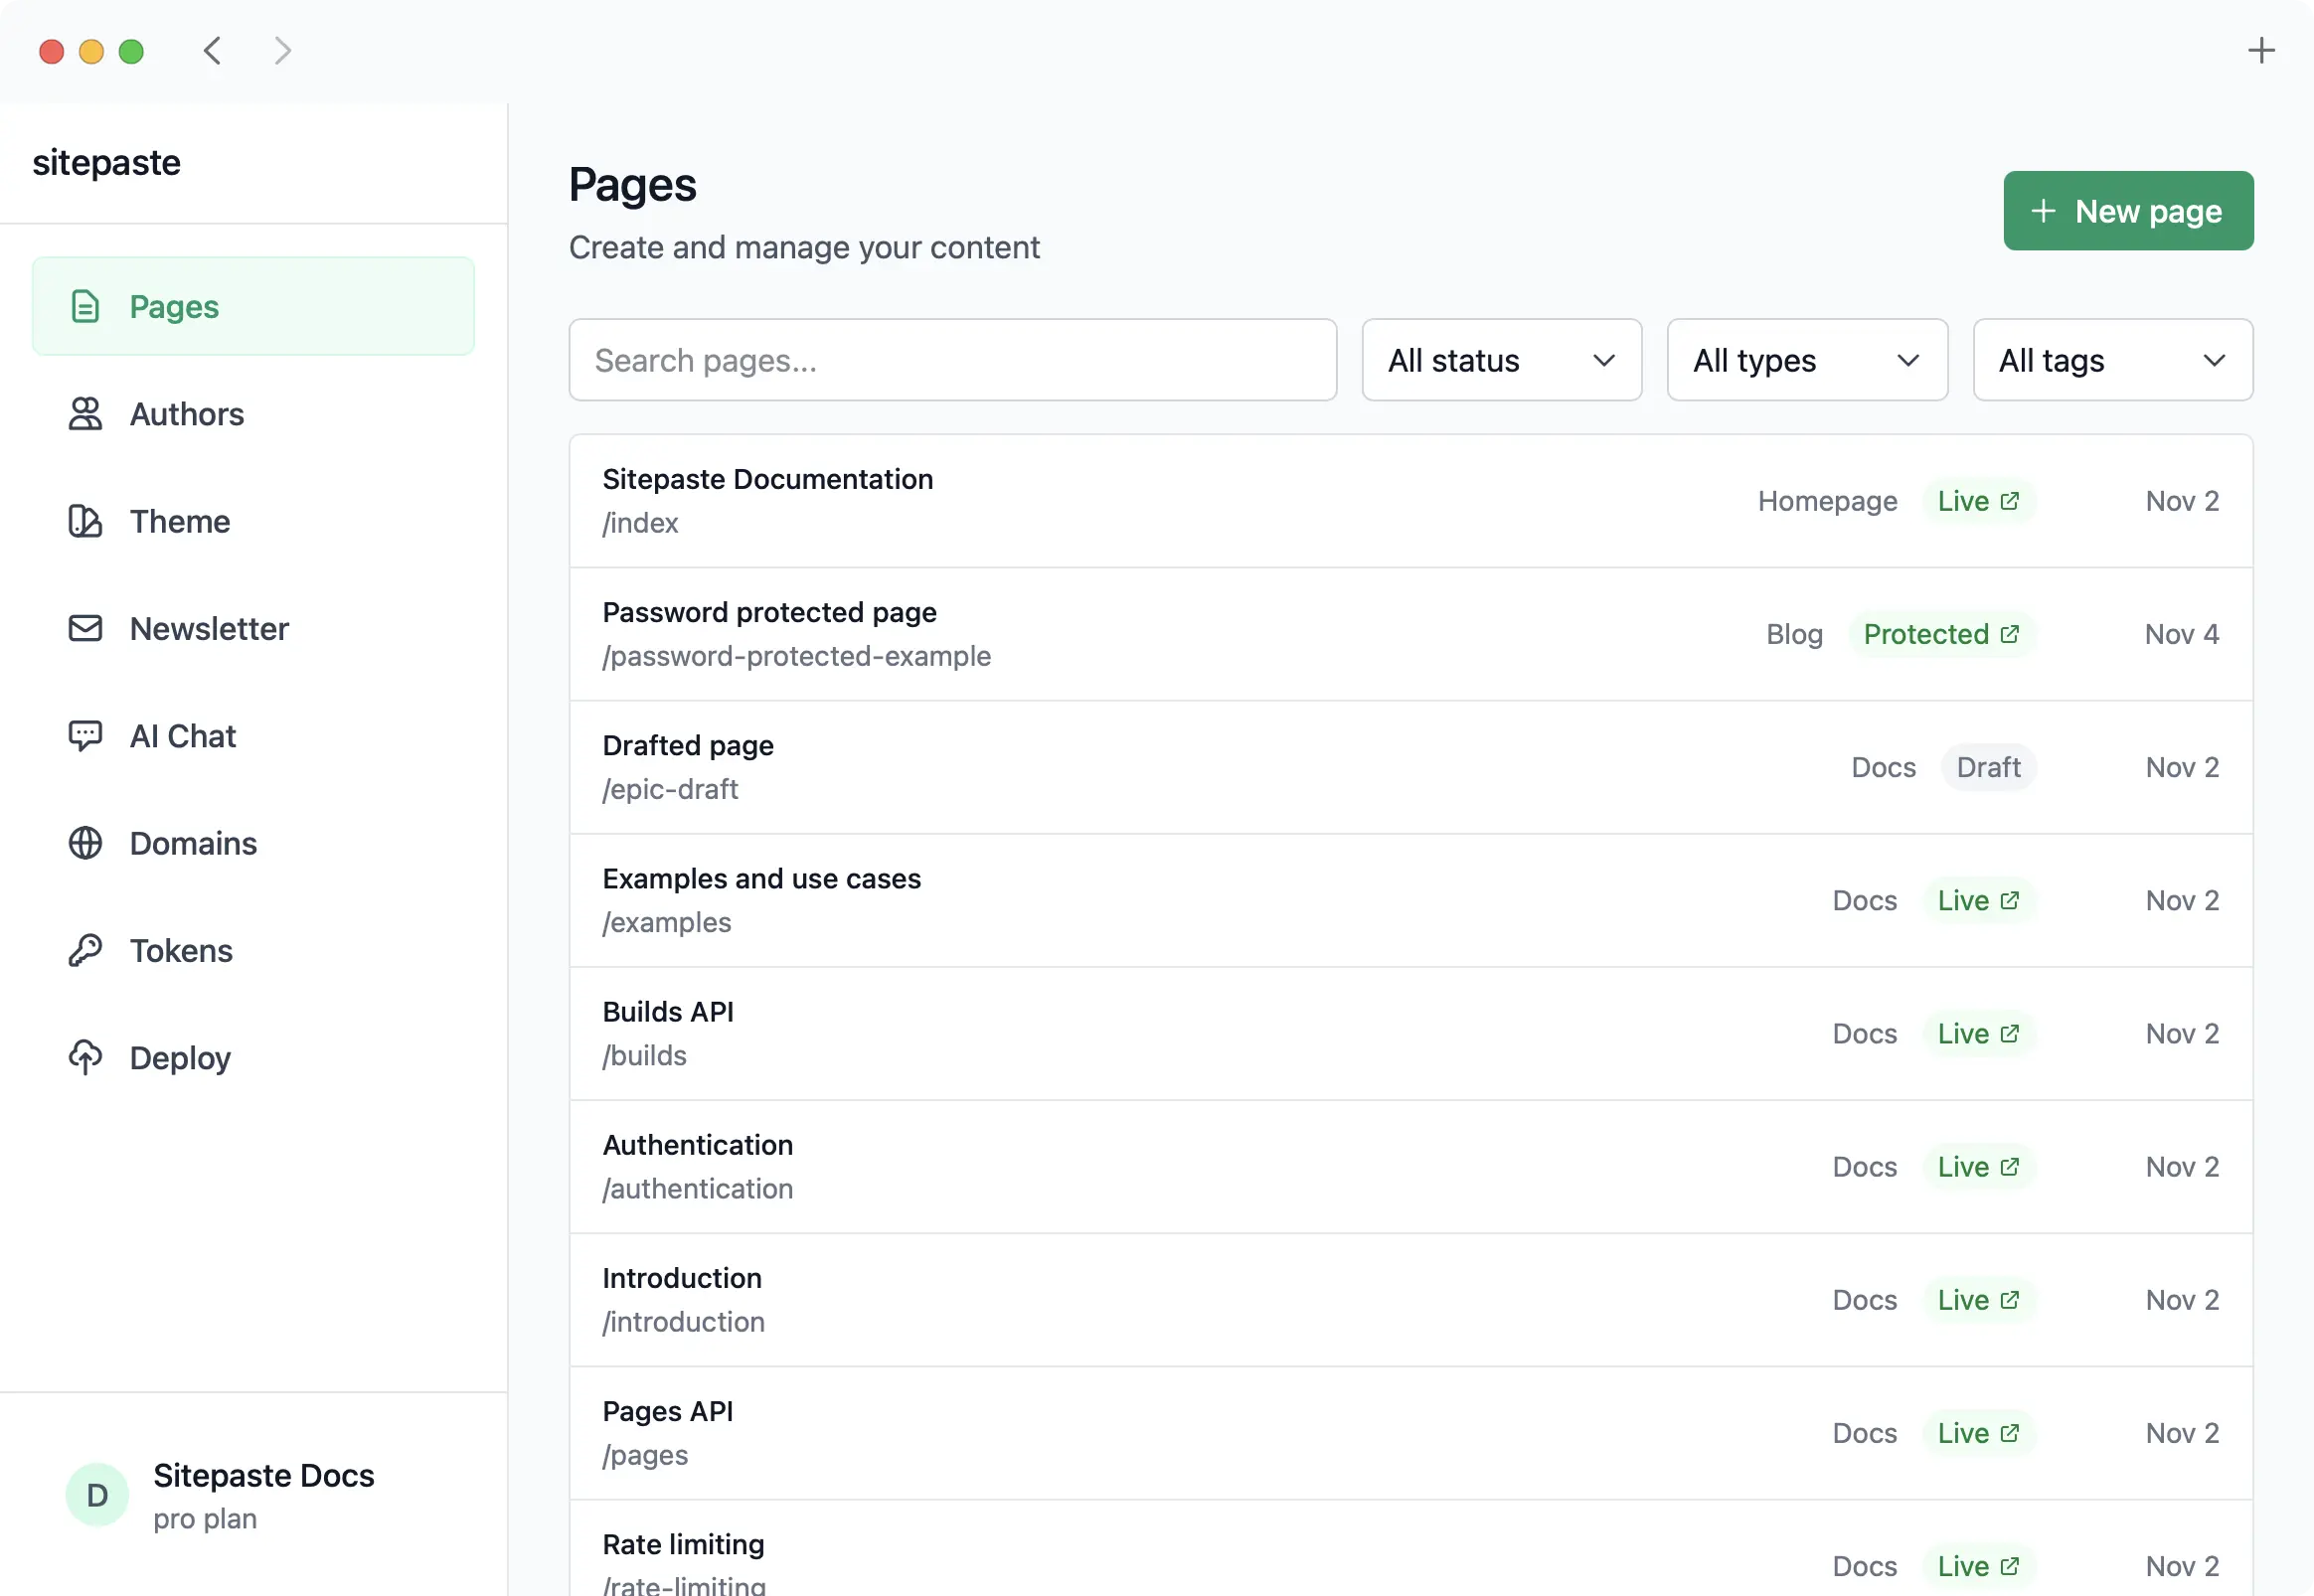The image size is (2314, 1596).
Task: Click the Draft badge on Drafted page
Action: click(x=1988, y=767)
